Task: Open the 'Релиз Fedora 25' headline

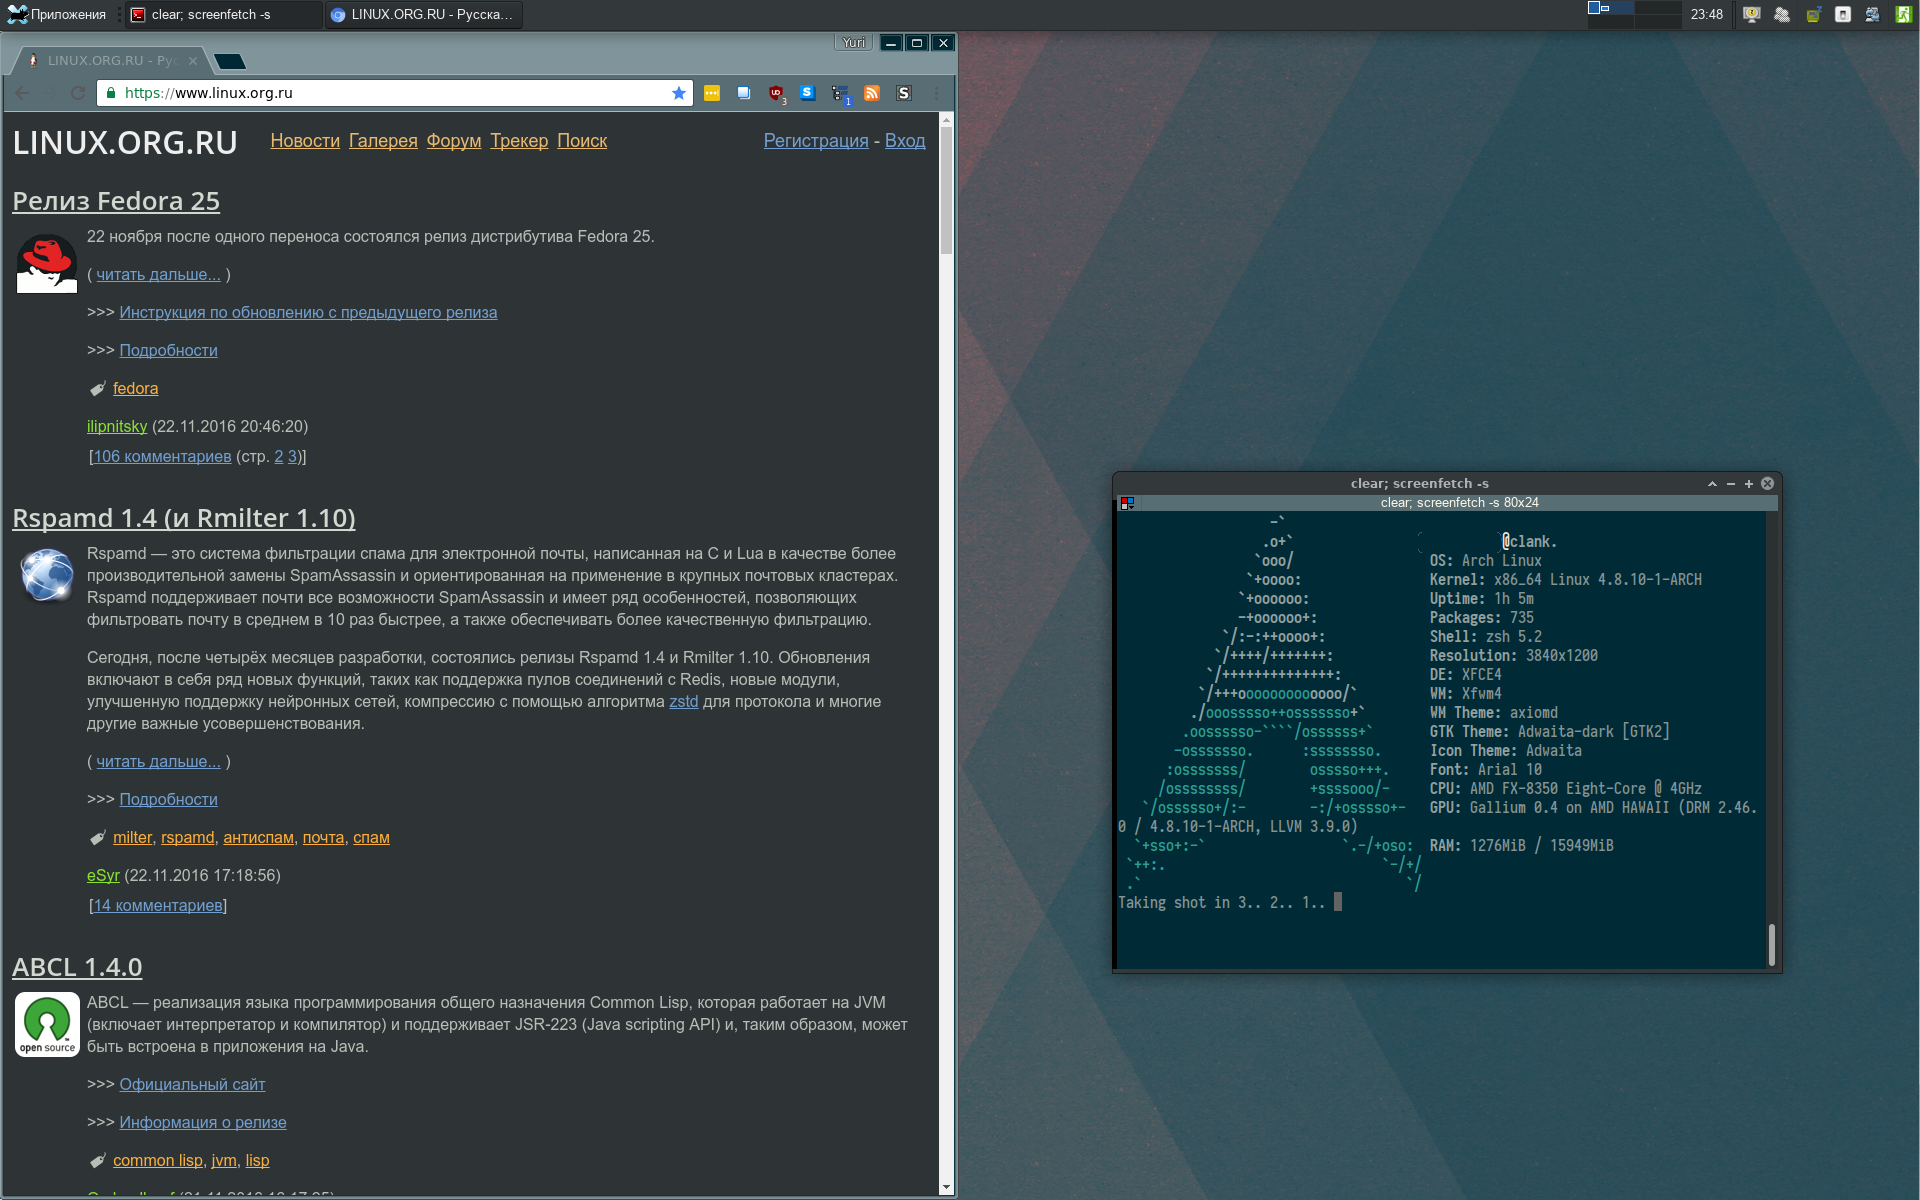Action: tap(116, 201)
